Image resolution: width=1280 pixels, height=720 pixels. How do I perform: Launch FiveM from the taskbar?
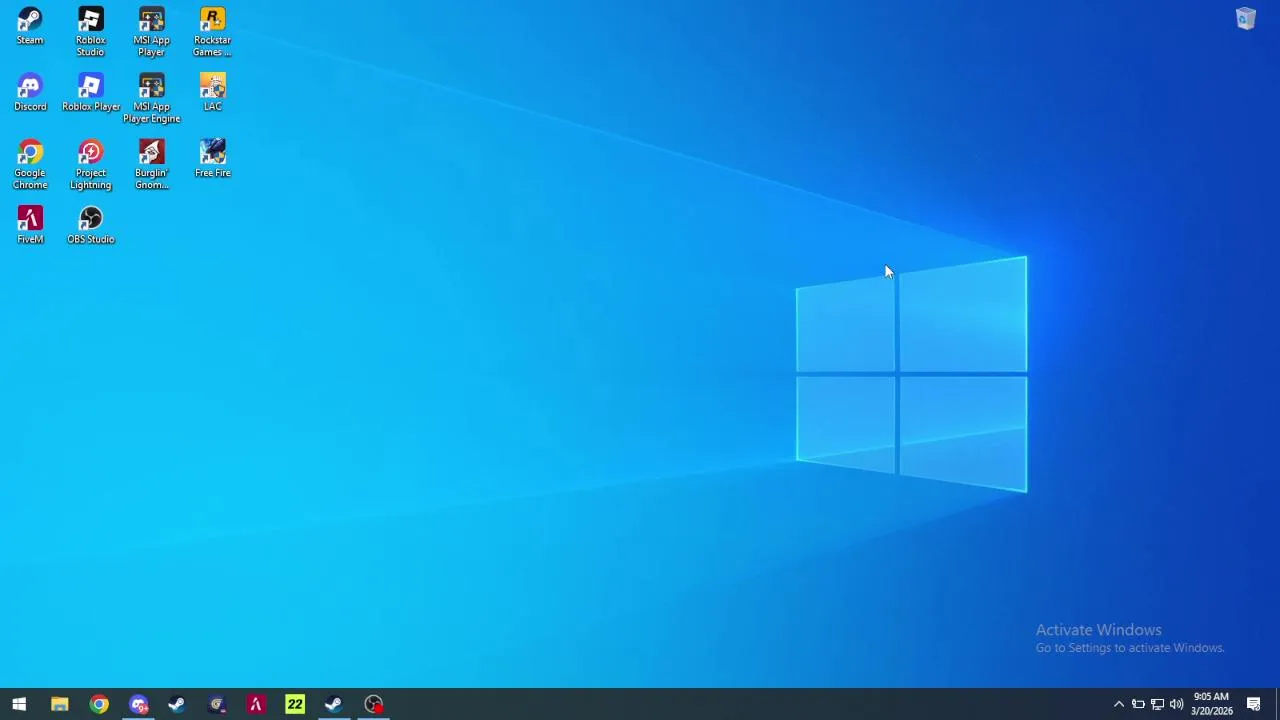[256, 704]
